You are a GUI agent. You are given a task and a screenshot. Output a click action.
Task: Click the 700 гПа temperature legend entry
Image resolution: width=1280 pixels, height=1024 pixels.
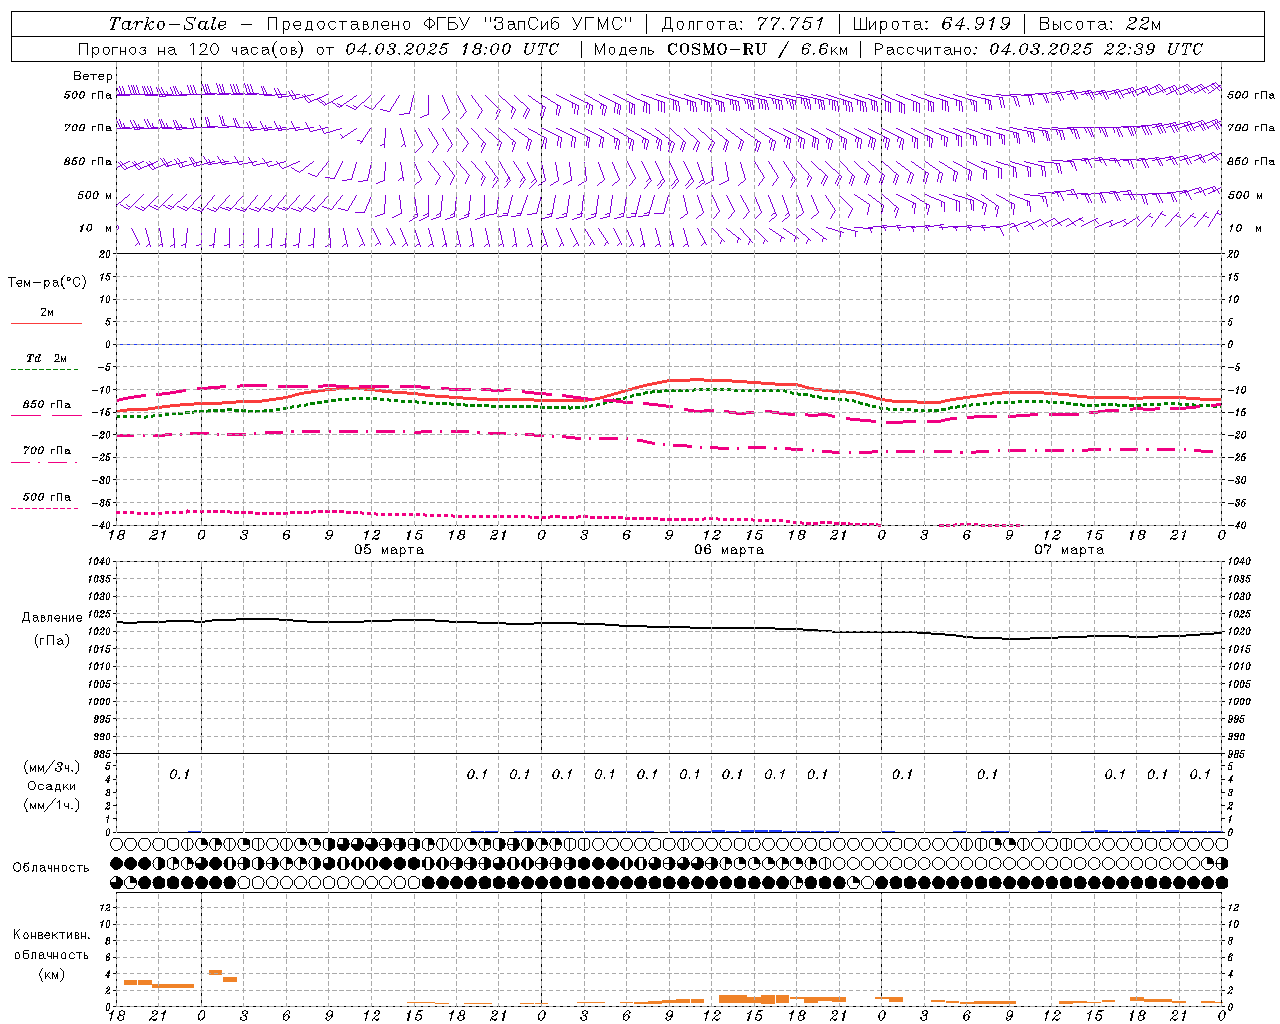pyautogui.click(x=46, y=451)
